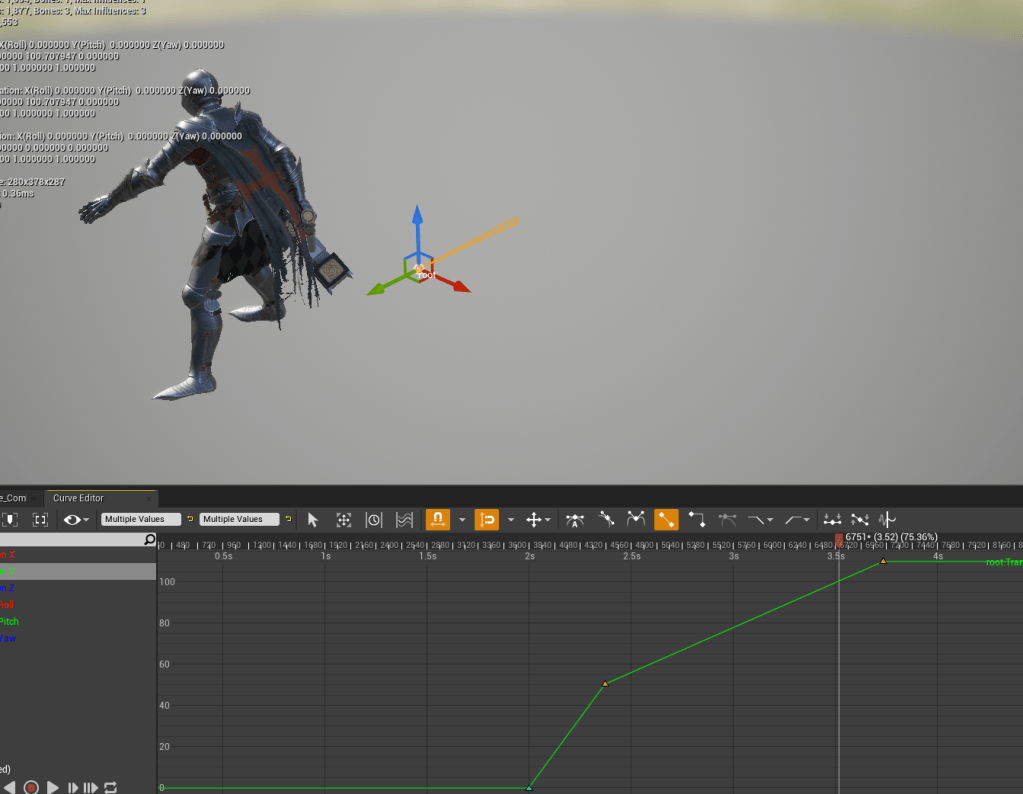Select the arrow selection tool in curve toolbar
The height and width of the screenshot is (794, 1023).
(313, 520)
